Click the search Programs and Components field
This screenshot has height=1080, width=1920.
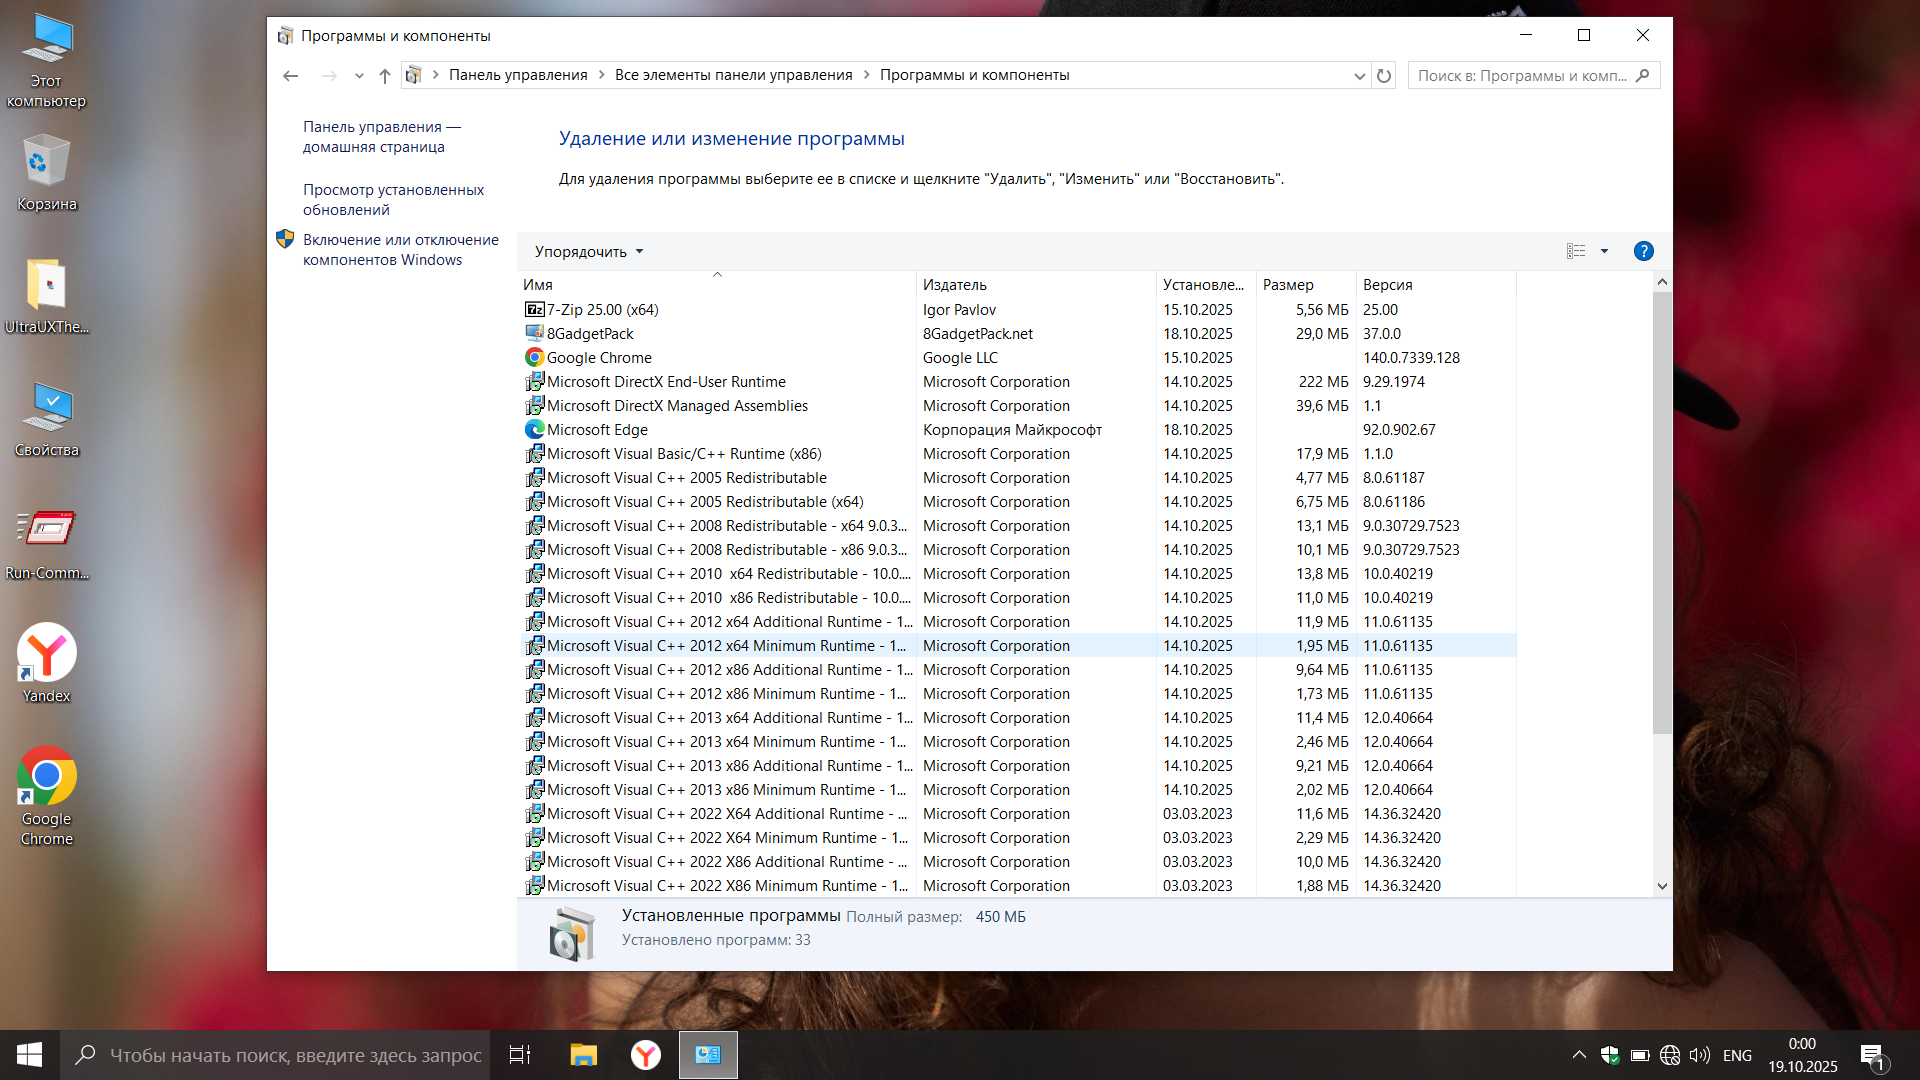pyautogui.click(x=1521, y=76)
